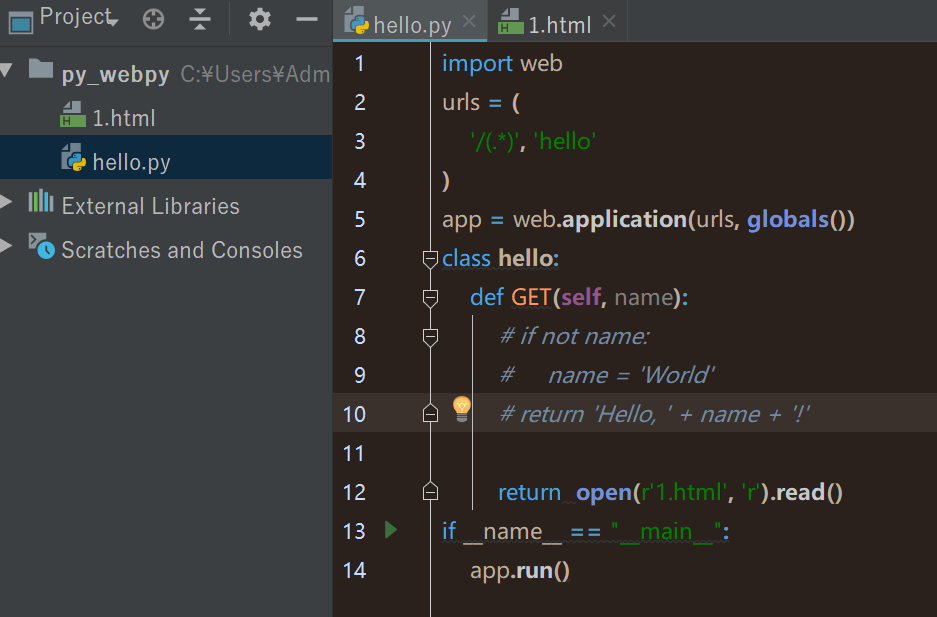The image size is (937, 617).
Task: Open Project panel settings gear
Action: (x=259, y=19)
